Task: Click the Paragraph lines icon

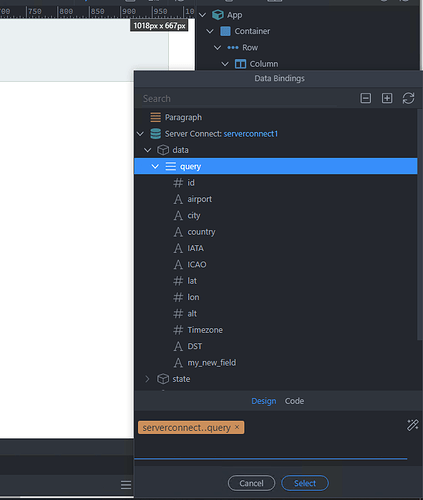Action: [x=155, y=117]
